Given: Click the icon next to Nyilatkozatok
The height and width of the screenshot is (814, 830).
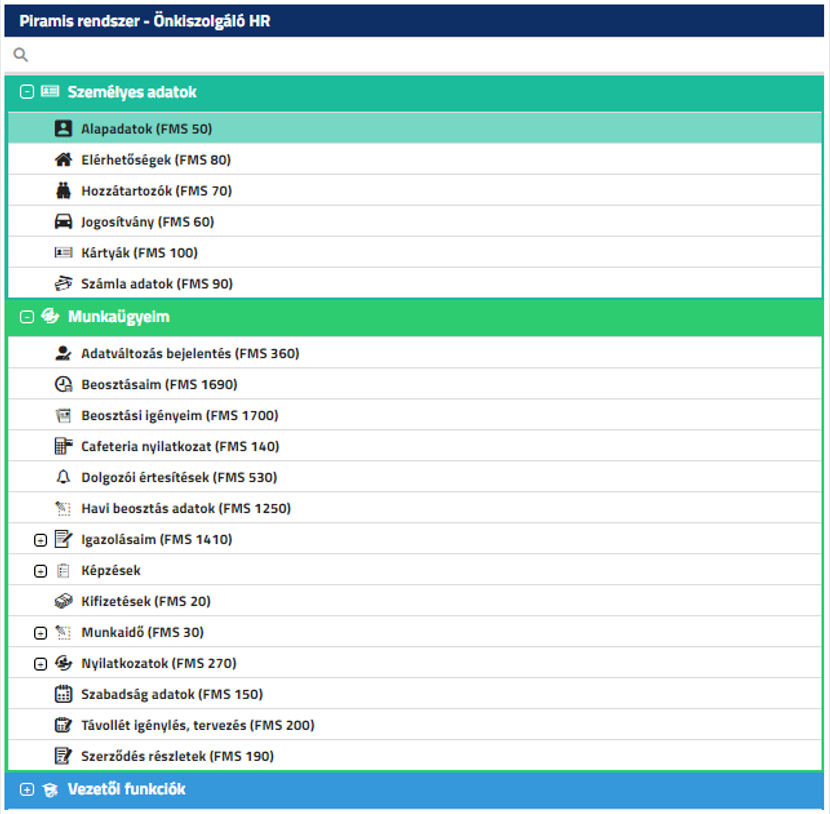Looking at the screenshot, I should [63, 663].
